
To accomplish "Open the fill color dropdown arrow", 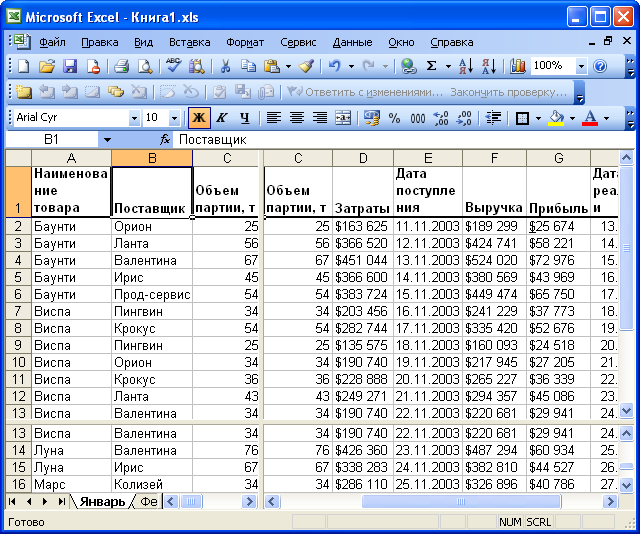I will coord(572,118).
